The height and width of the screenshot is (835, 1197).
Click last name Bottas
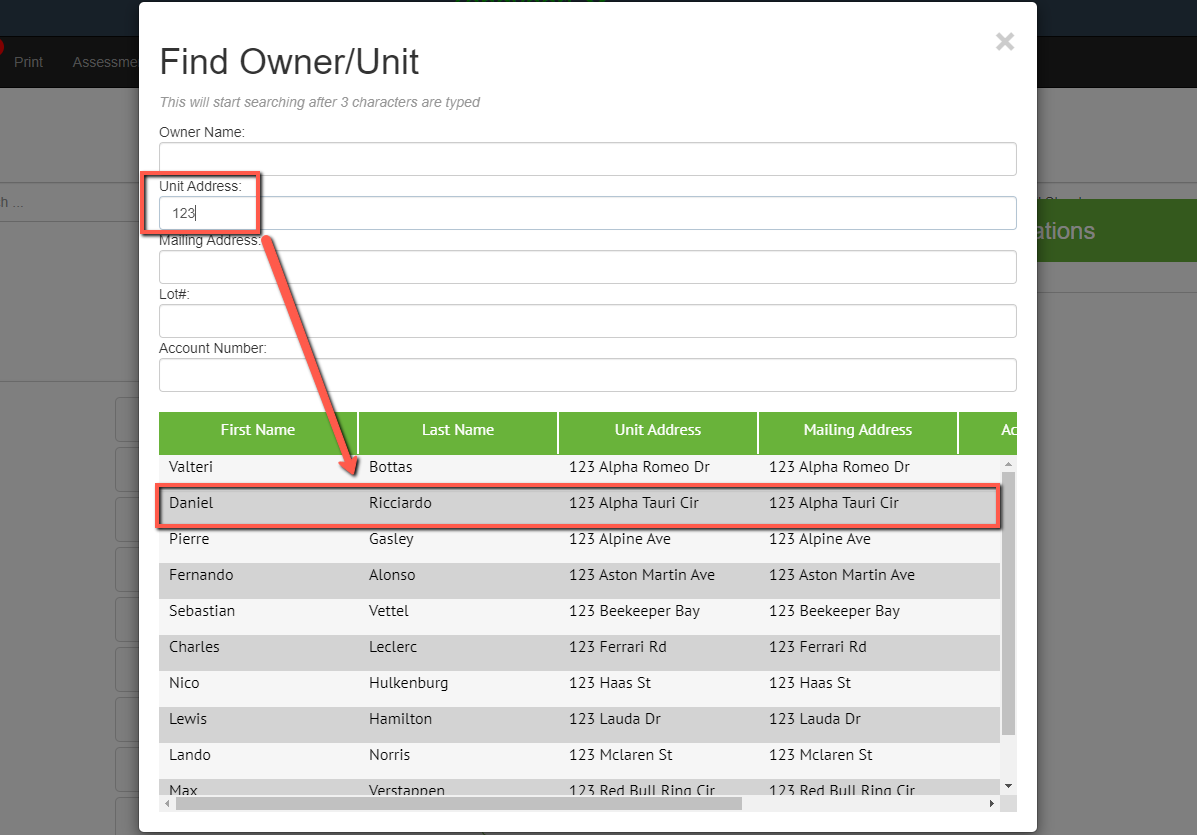tap(390, 466)
